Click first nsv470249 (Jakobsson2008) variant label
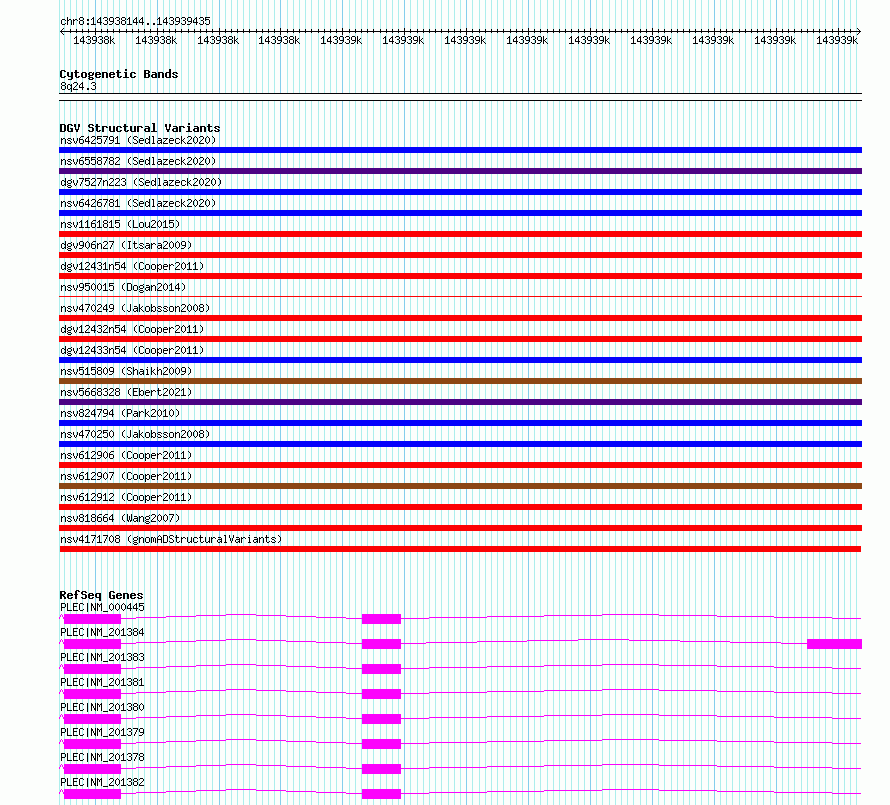 click(135, 308)
